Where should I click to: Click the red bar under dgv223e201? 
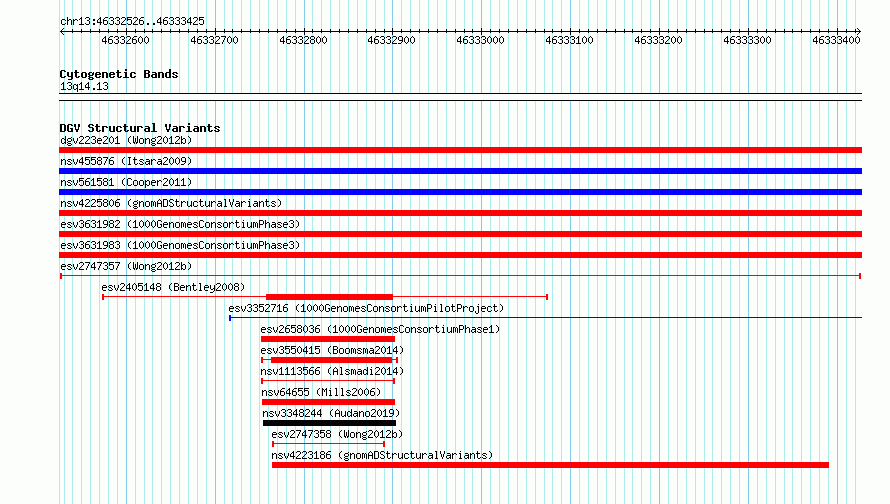[x=460, y=150]
